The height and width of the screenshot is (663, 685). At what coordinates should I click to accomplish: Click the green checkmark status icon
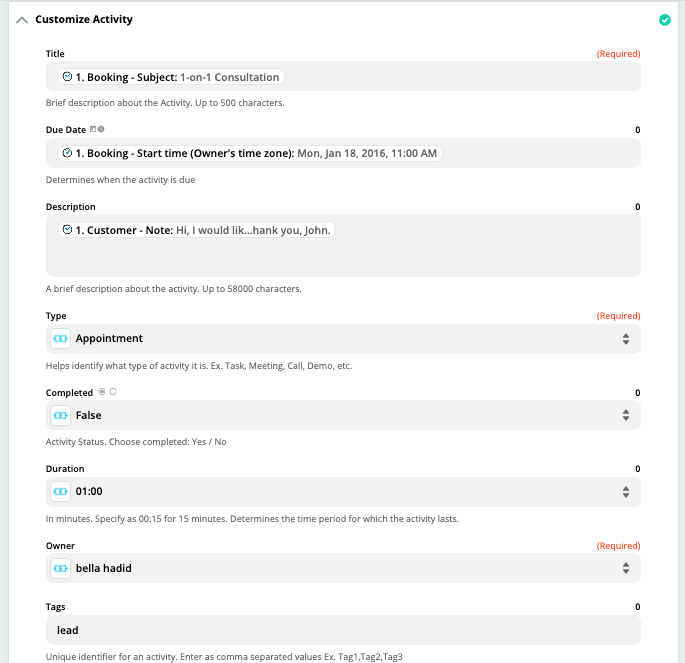pos(664,20)
